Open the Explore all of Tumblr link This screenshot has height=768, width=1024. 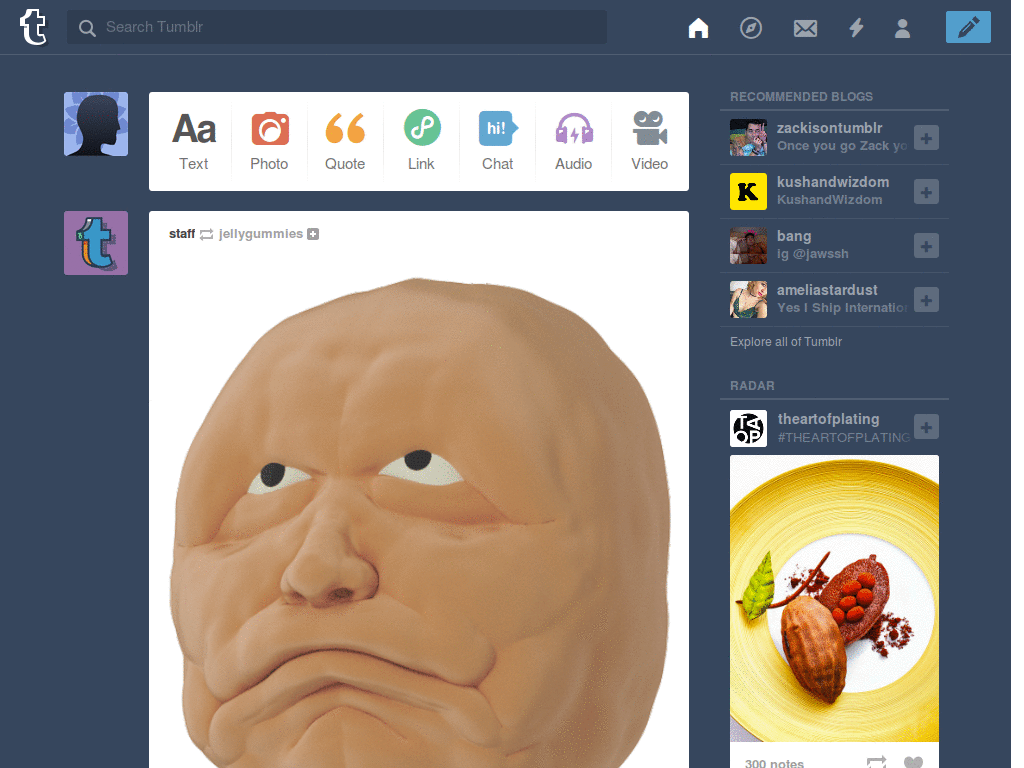coord(786,342)
